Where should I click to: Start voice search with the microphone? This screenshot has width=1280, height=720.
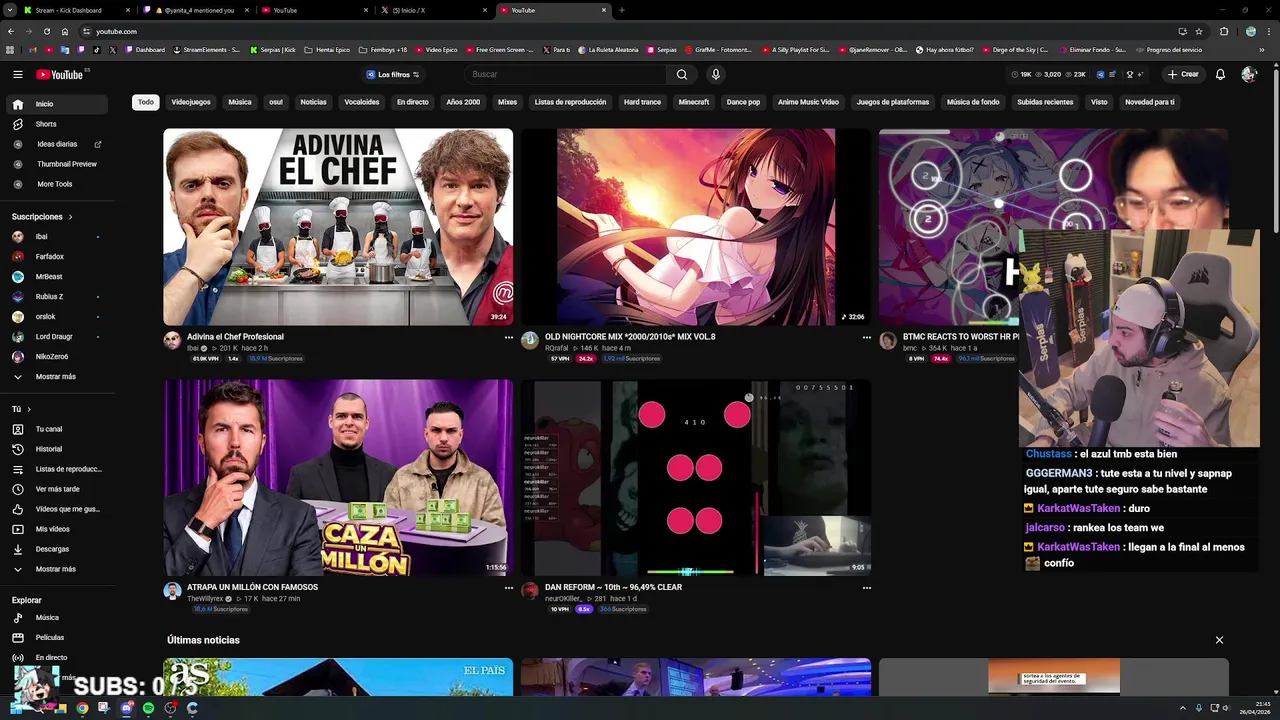(715, 74)
